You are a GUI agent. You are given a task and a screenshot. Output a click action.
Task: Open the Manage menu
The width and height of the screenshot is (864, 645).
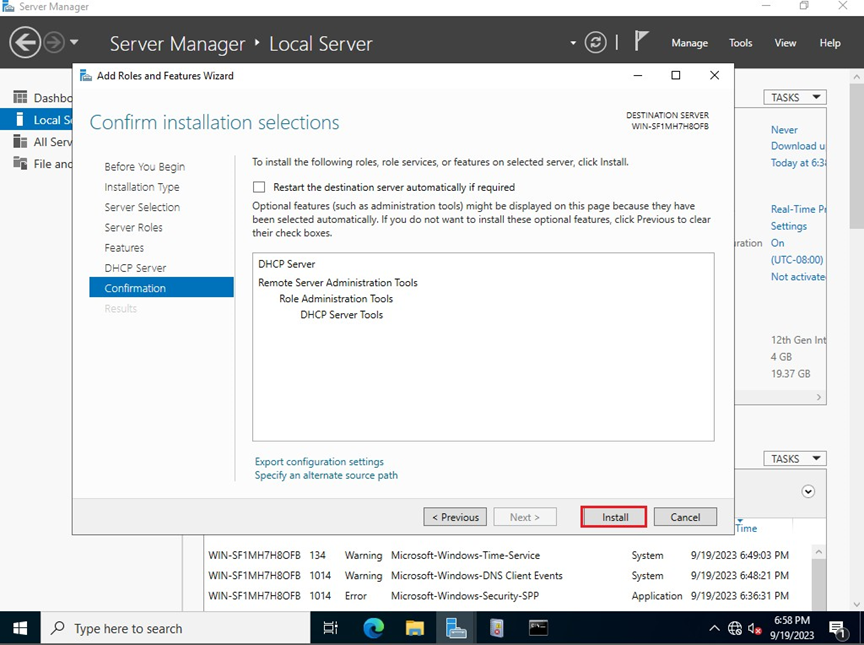(x=689, y=43)
